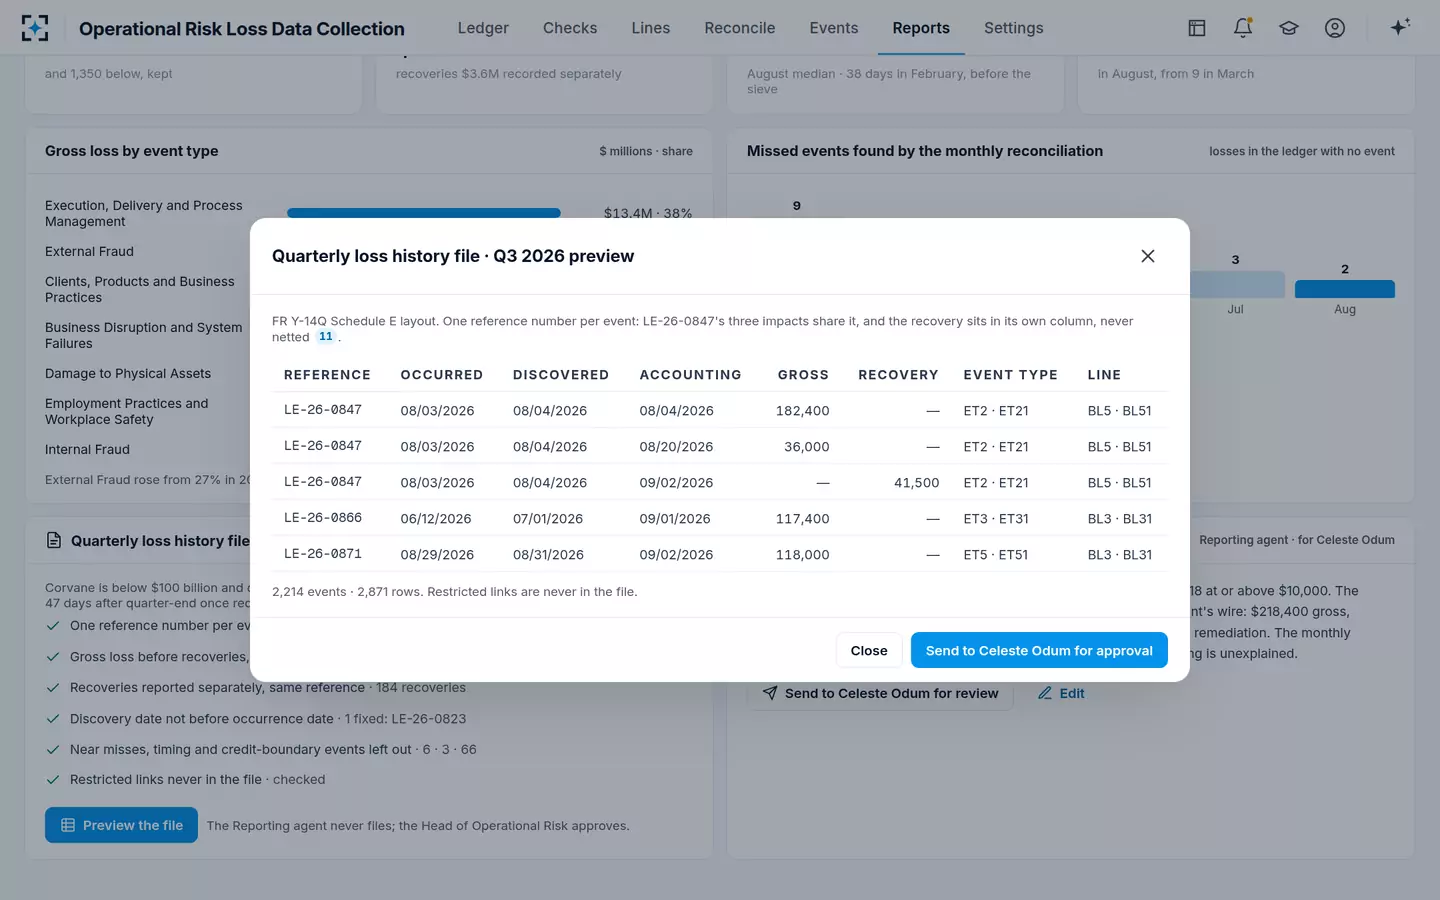The image size is (1440, 900).
Task: Click the gross value 182,400
Action: 802,411
